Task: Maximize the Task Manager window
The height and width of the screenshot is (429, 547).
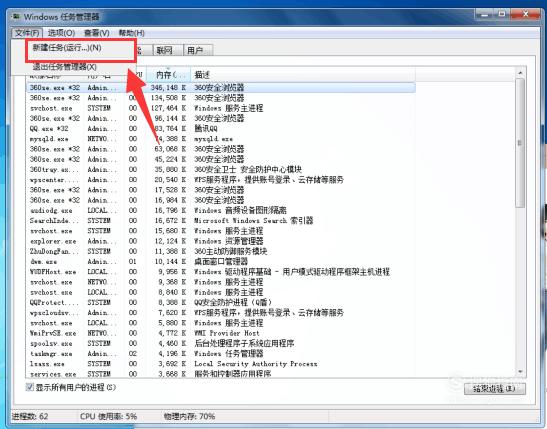Action: pos(502,14)
